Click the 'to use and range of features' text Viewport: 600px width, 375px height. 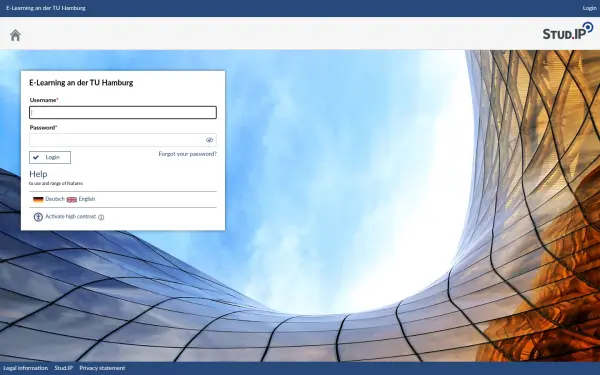56,184
